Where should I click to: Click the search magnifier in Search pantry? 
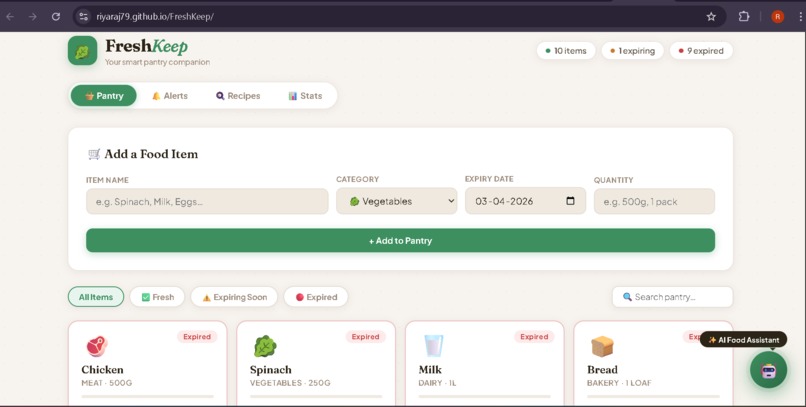pos(627,297)
